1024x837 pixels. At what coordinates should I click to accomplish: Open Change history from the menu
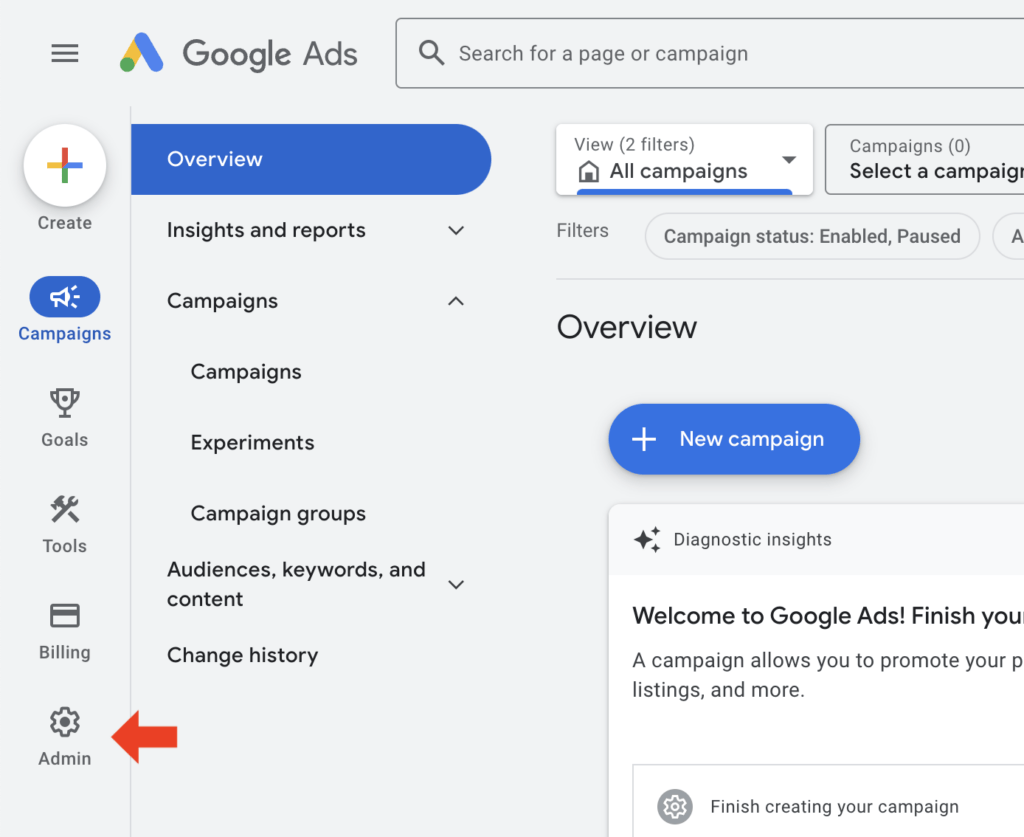(242, 655)
